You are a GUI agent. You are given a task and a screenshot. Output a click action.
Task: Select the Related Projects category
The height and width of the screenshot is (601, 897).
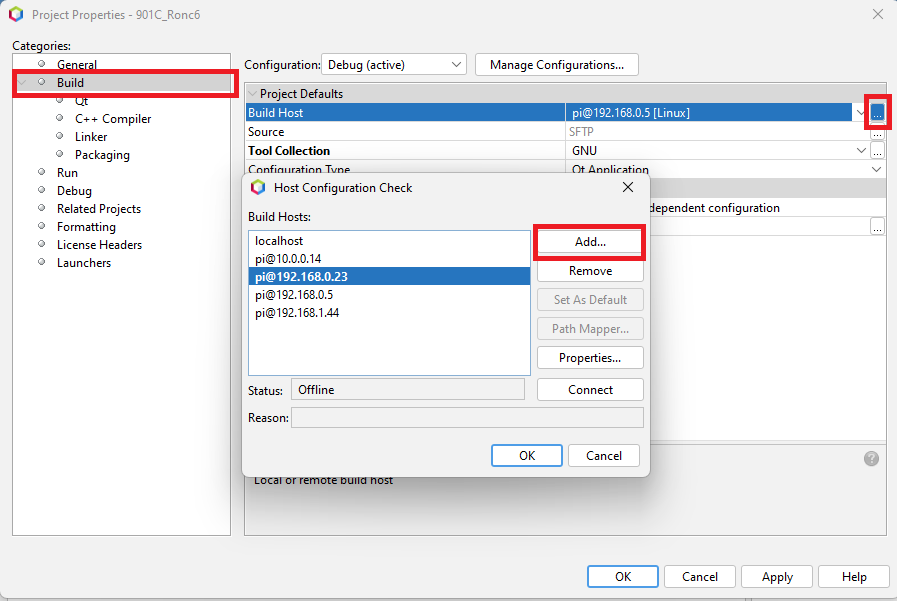98,209
